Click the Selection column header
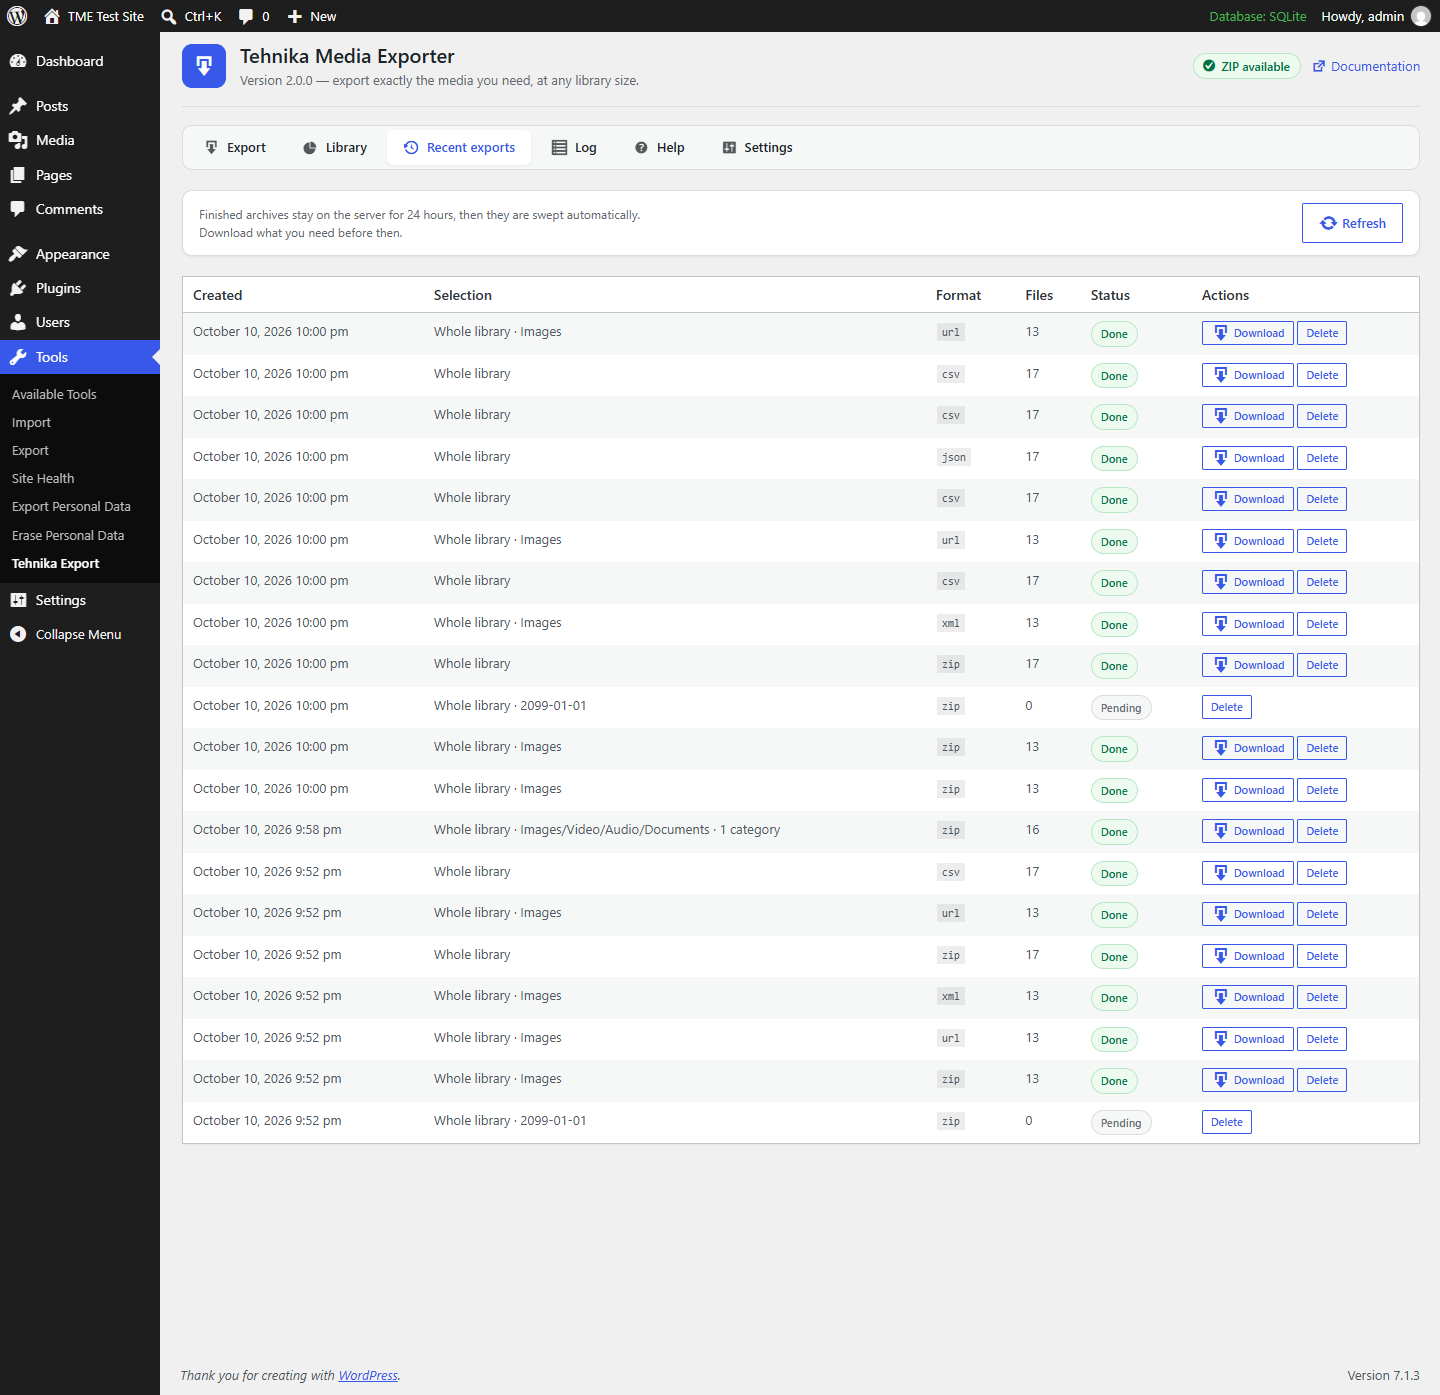This screenshot has width=1440, height=1395. 463,295
